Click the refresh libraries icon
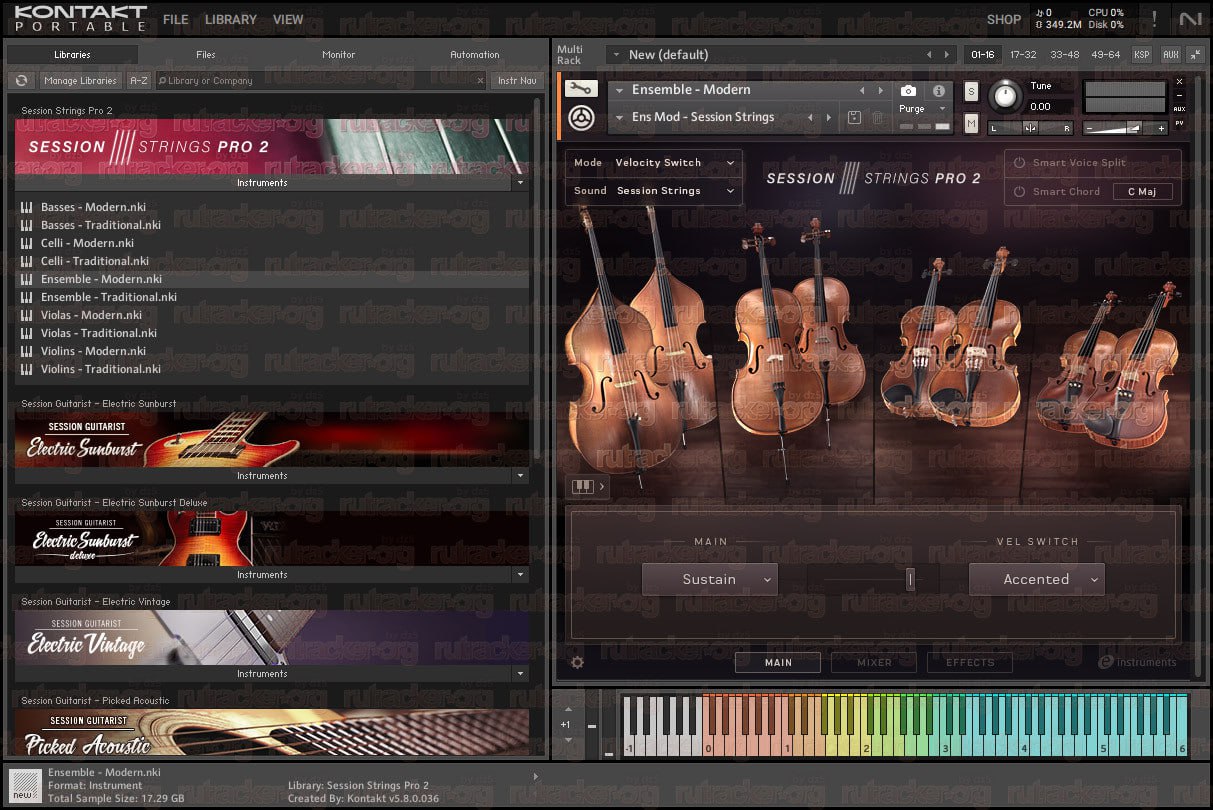 click(21, 81)
